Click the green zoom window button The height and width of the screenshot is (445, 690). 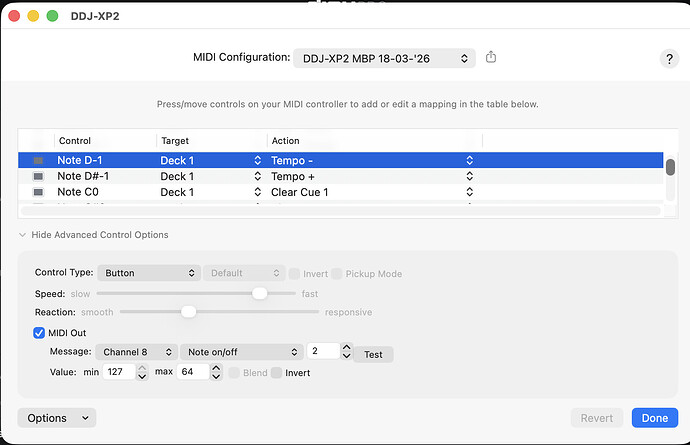[52, 16]
